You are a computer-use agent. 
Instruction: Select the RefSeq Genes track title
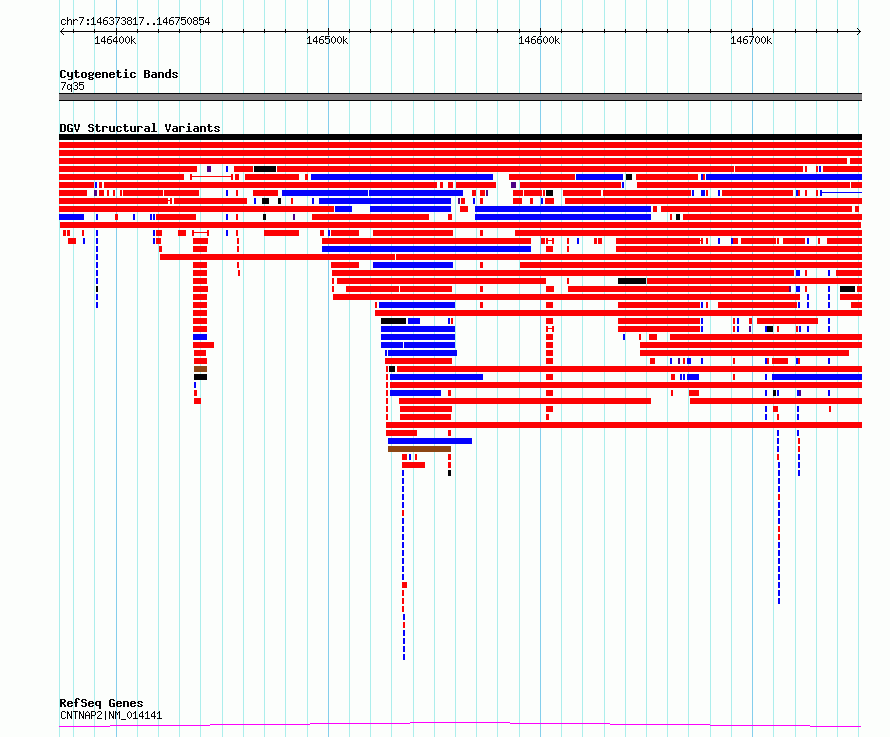point(101,703)
